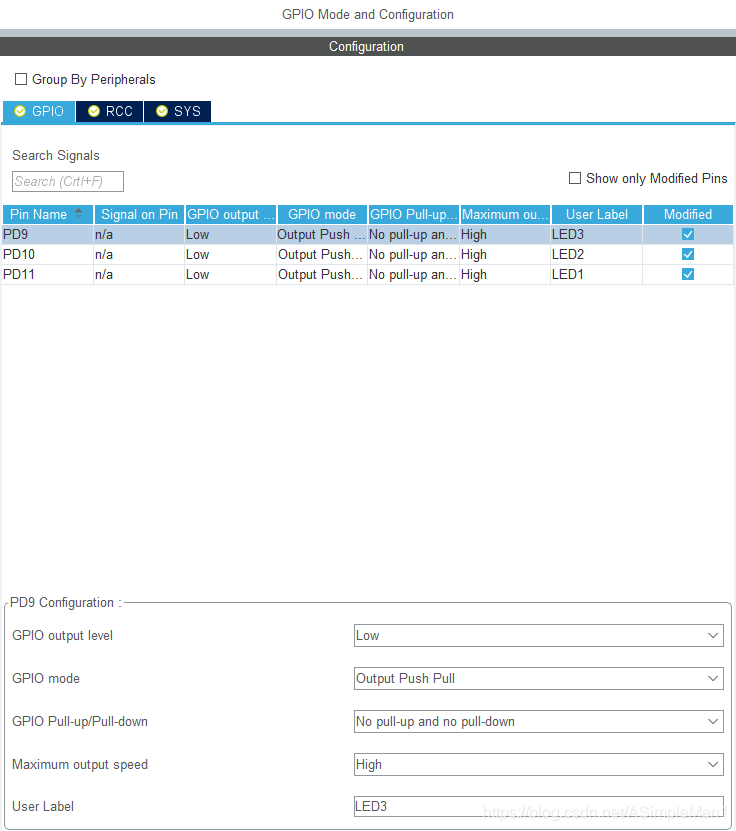Click PD11 row High speed cell
The width and height of the screenshot is (736, 831).
(x=505, y=275)
